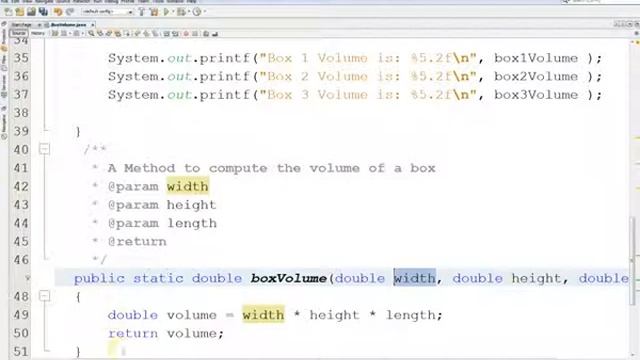Switch to the History view button
This screenshot has height=360, width=640.
(38, 33)
